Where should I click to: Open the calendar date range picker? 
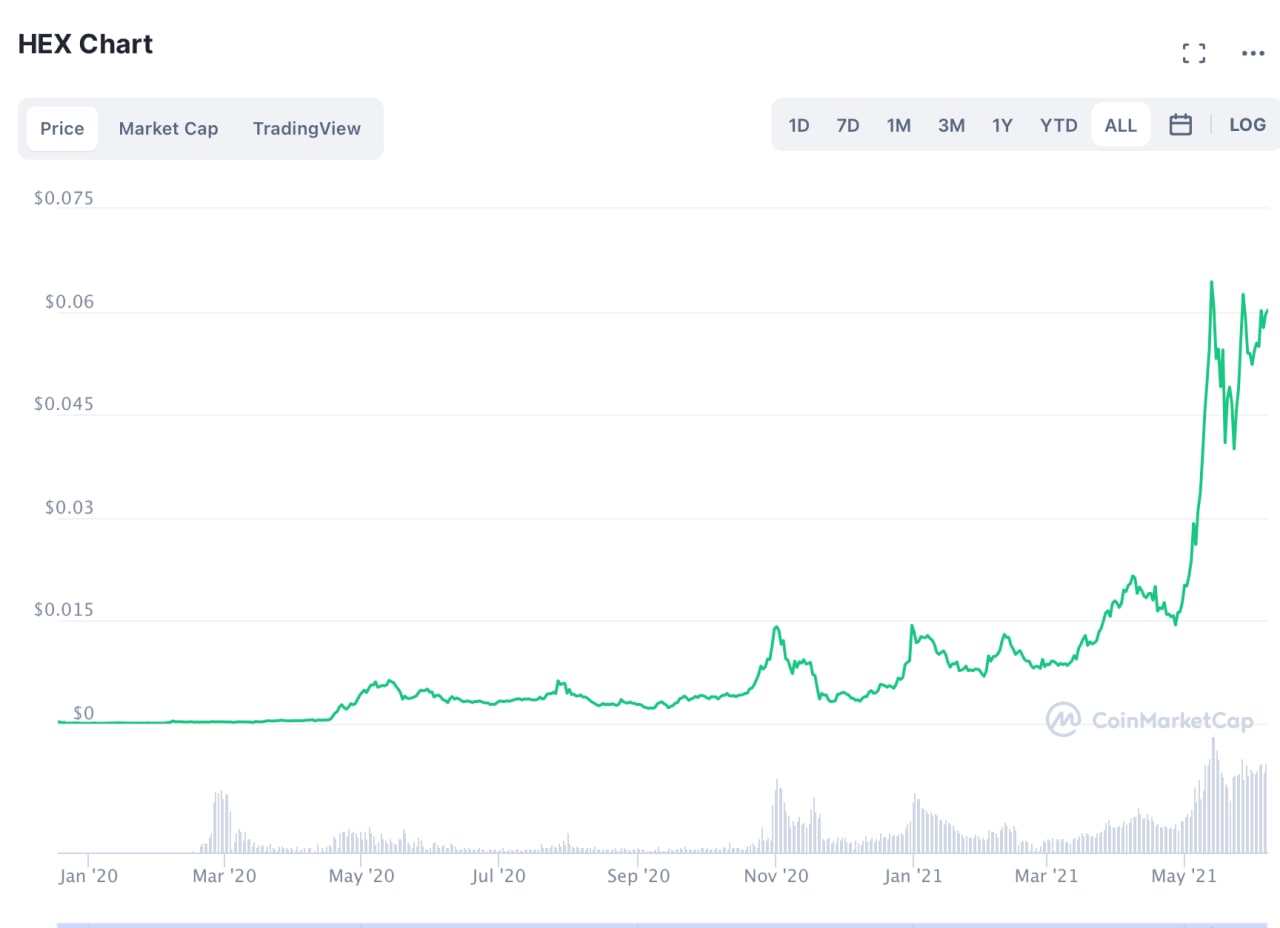pos(1181,125)
